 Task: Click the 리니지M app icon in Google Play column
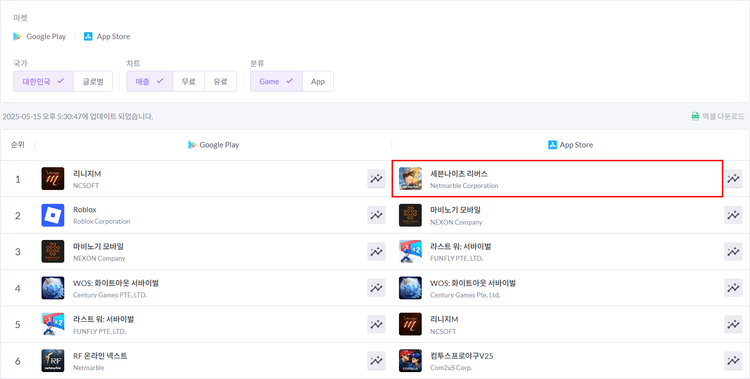pyautogui.click(x=53, y=179)
